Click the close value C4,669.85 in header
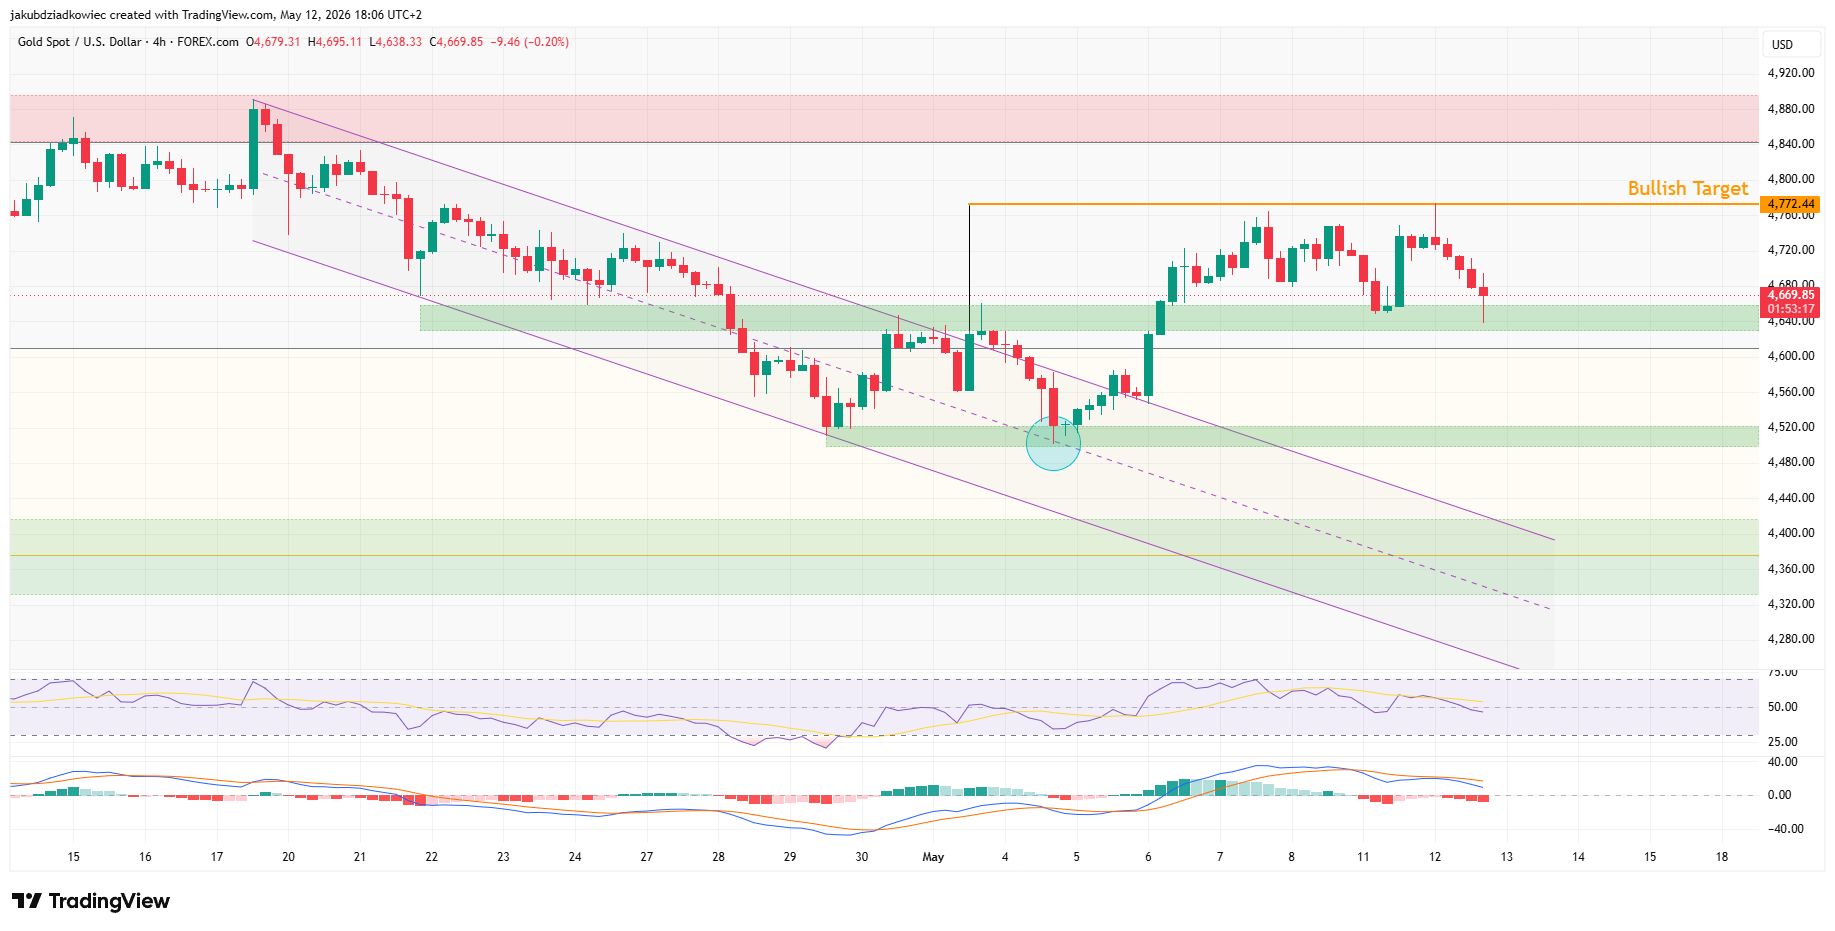1835x931 pixels. 456,42
